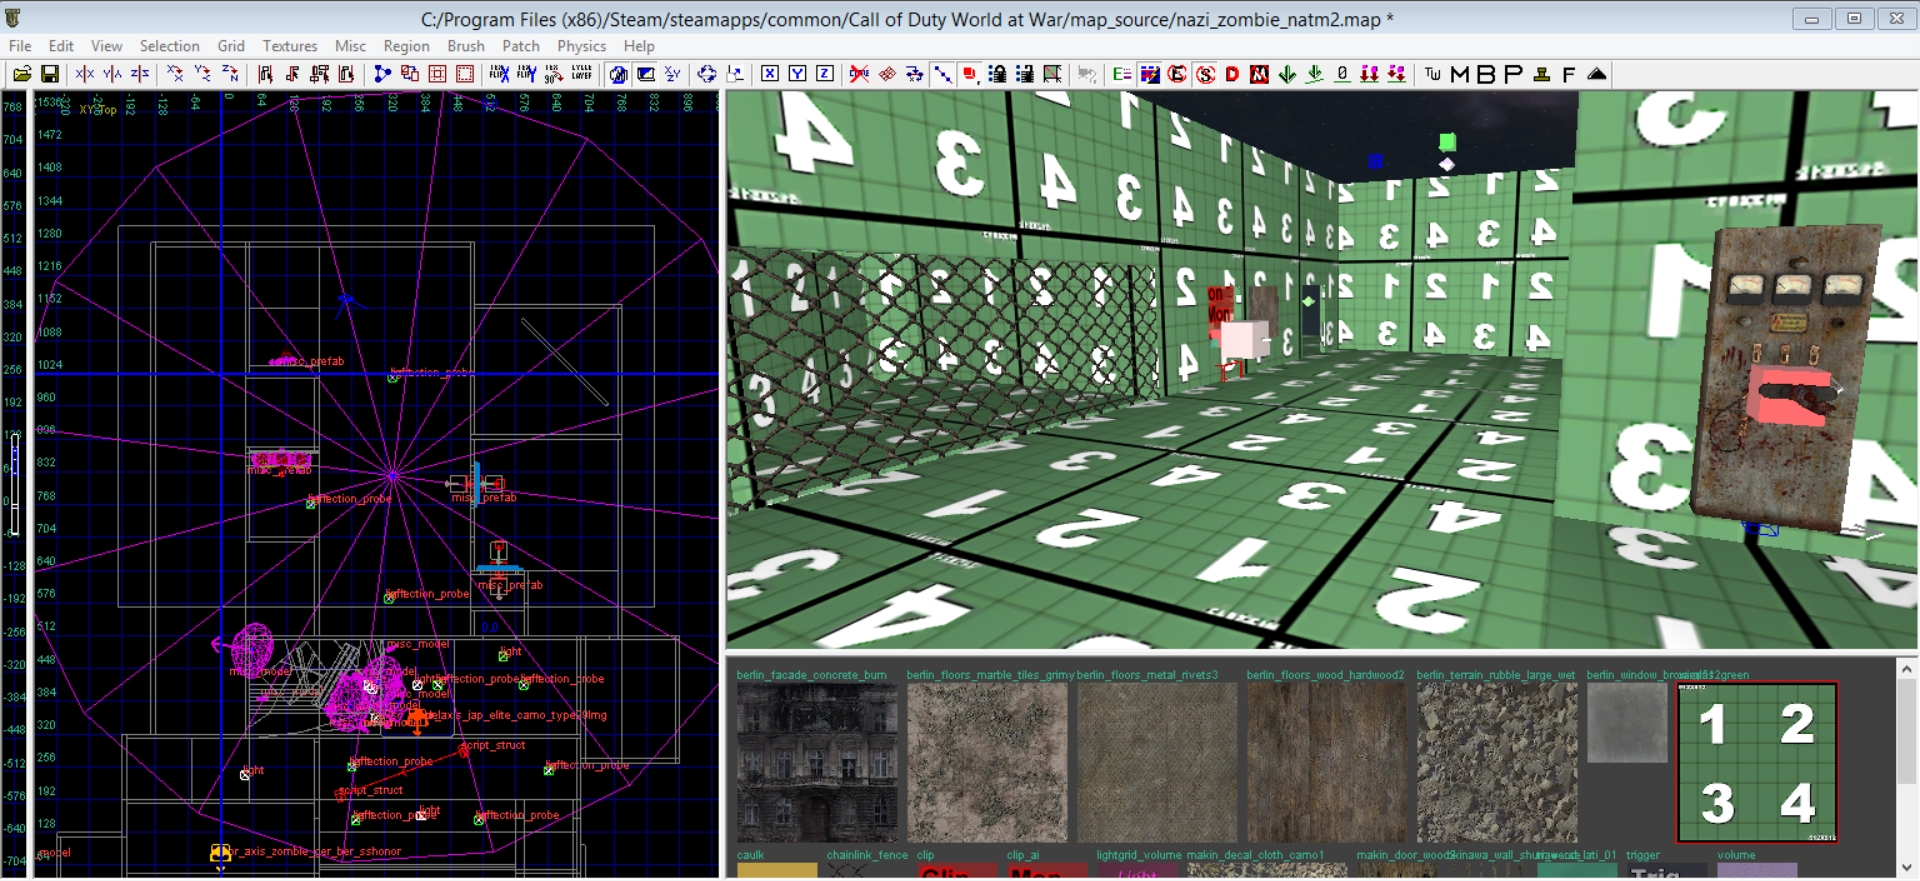Switch 2D view to X axis button
The image size is (1920, 881).
(770, 74)
